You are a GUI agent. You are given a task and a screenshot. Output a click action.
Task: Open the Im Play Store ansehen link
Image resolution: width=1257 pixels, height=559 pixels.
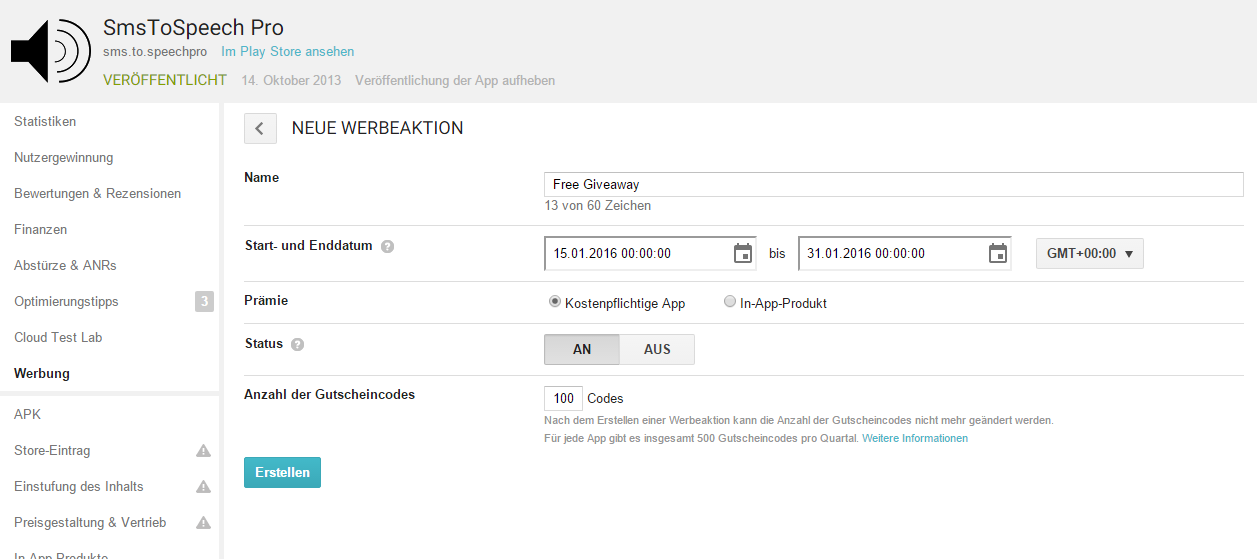tap(287, 52)
